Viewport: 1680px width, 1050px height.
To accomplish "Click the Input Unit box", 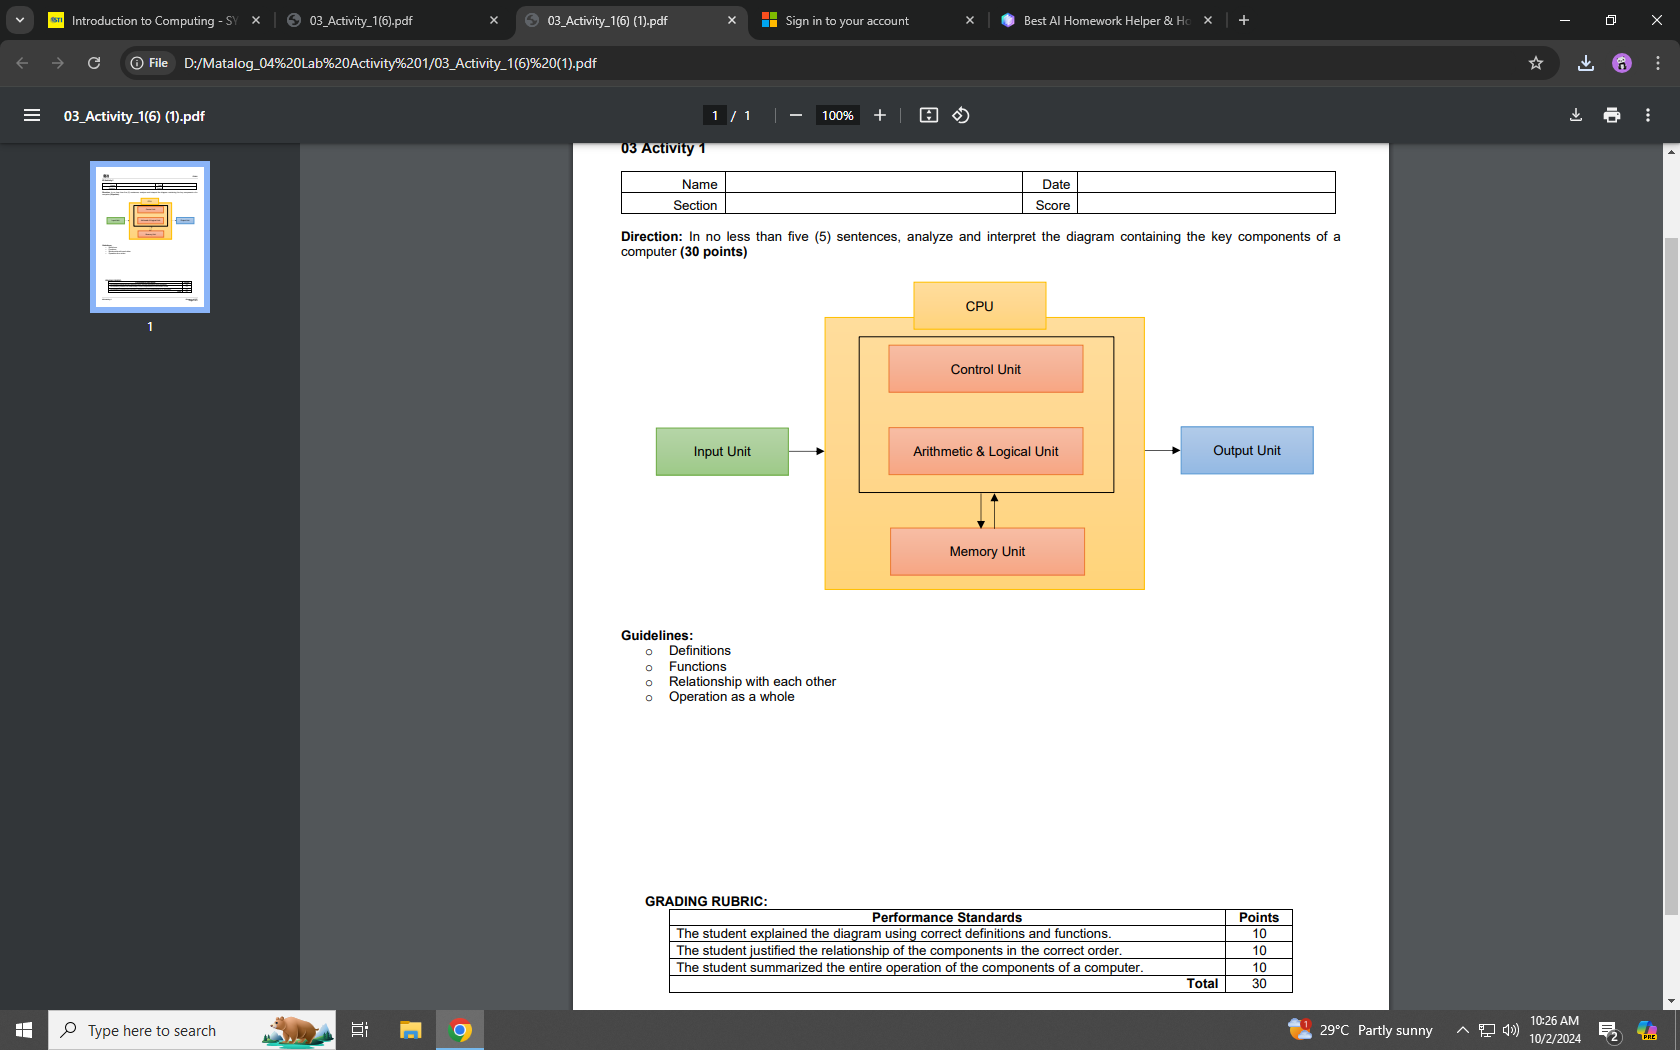I will point(722,451).
